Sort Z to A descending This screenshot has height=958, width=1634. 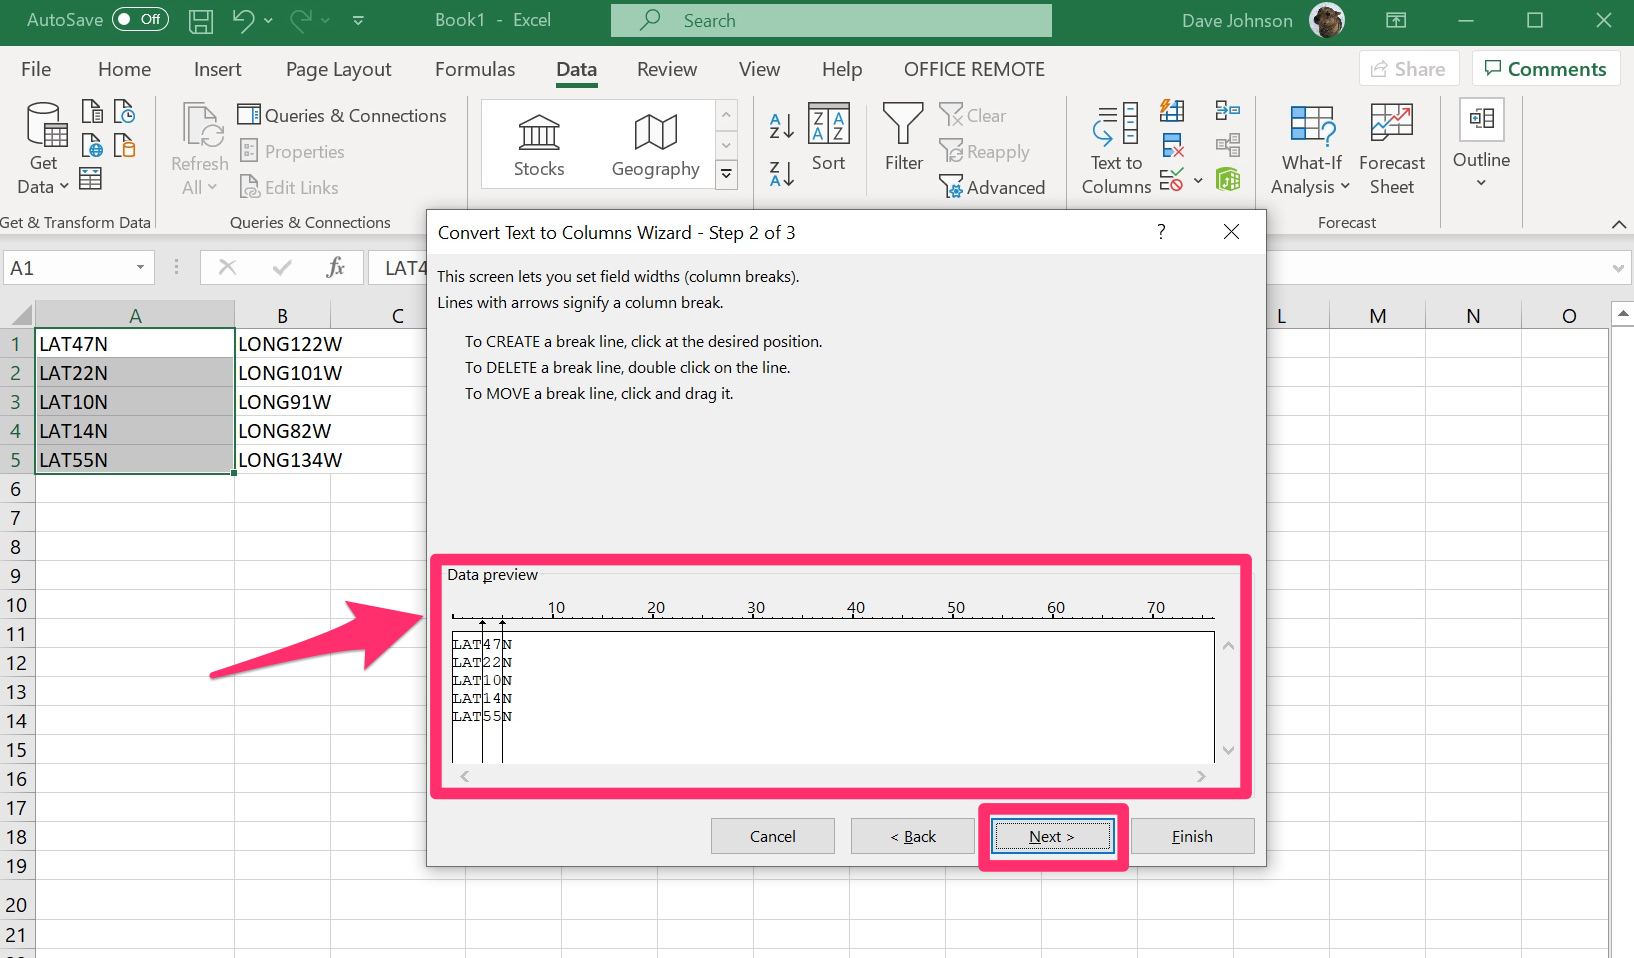tap(782, 173)
